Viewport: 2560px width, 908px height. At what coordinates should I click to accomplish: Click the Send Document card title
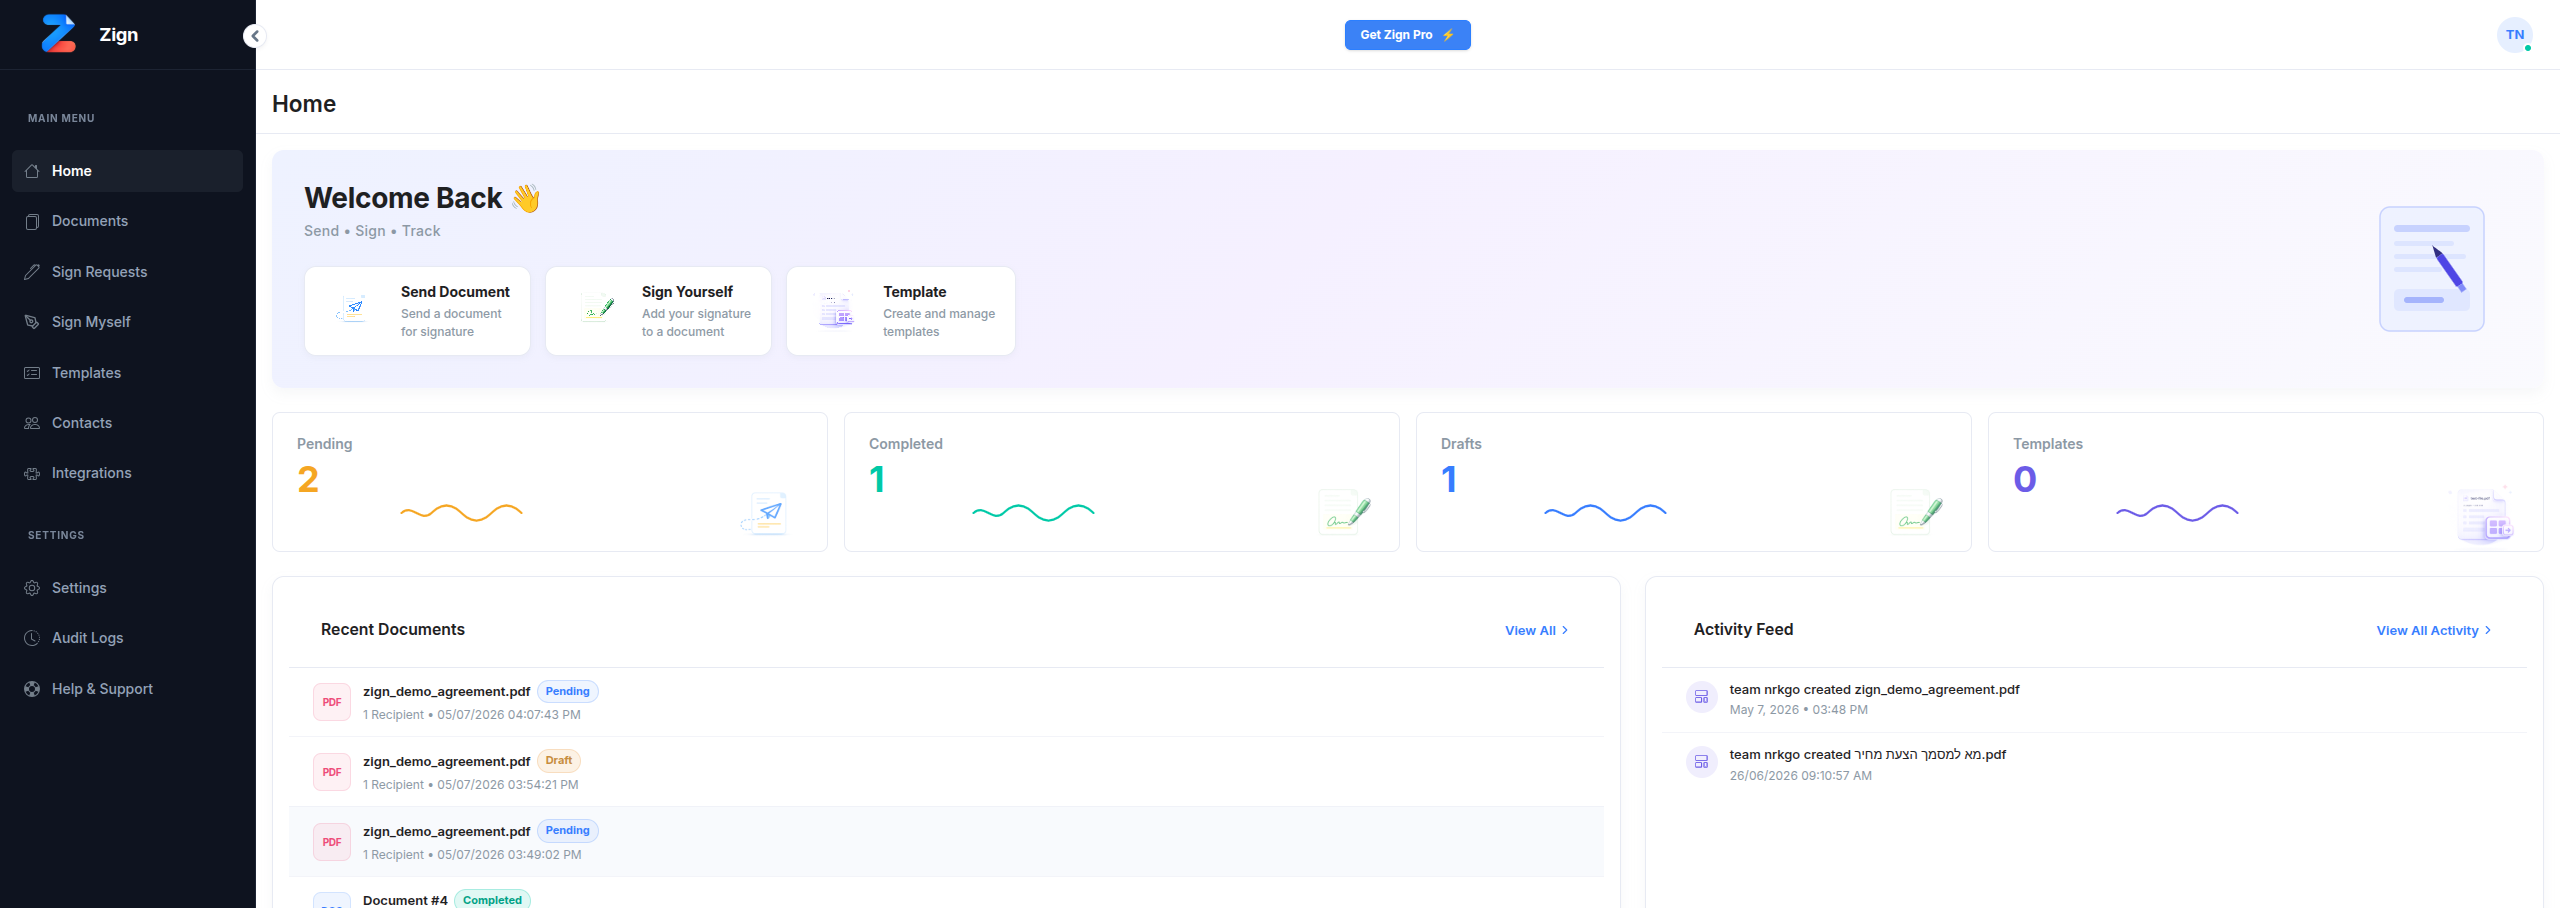point(455,292)
